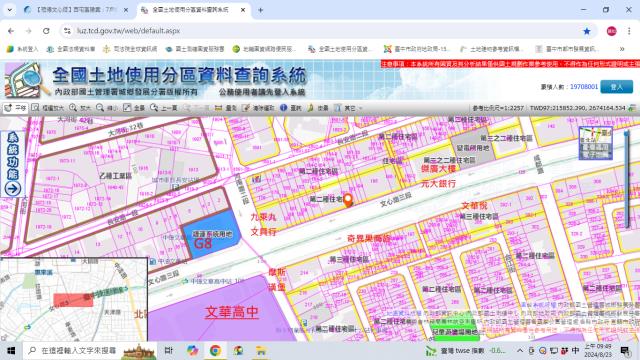Click the site logo magnifier icon in header
The image size is (640, 360).
(x=26, y=80)
